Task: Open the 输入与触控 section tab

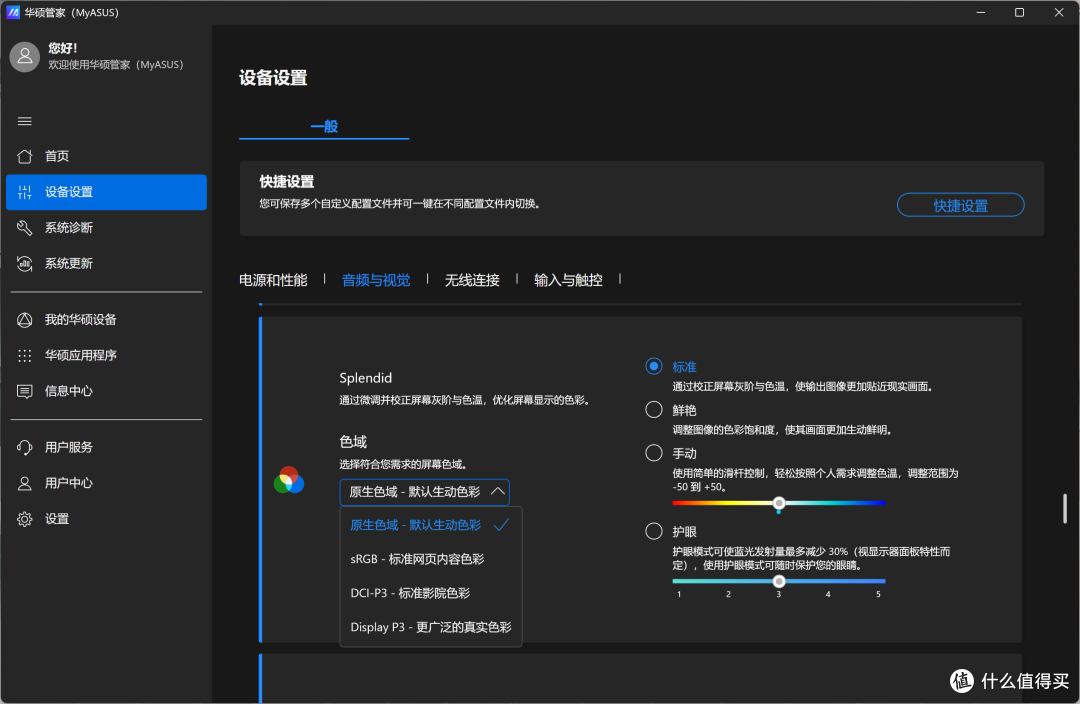Action: 568,280
